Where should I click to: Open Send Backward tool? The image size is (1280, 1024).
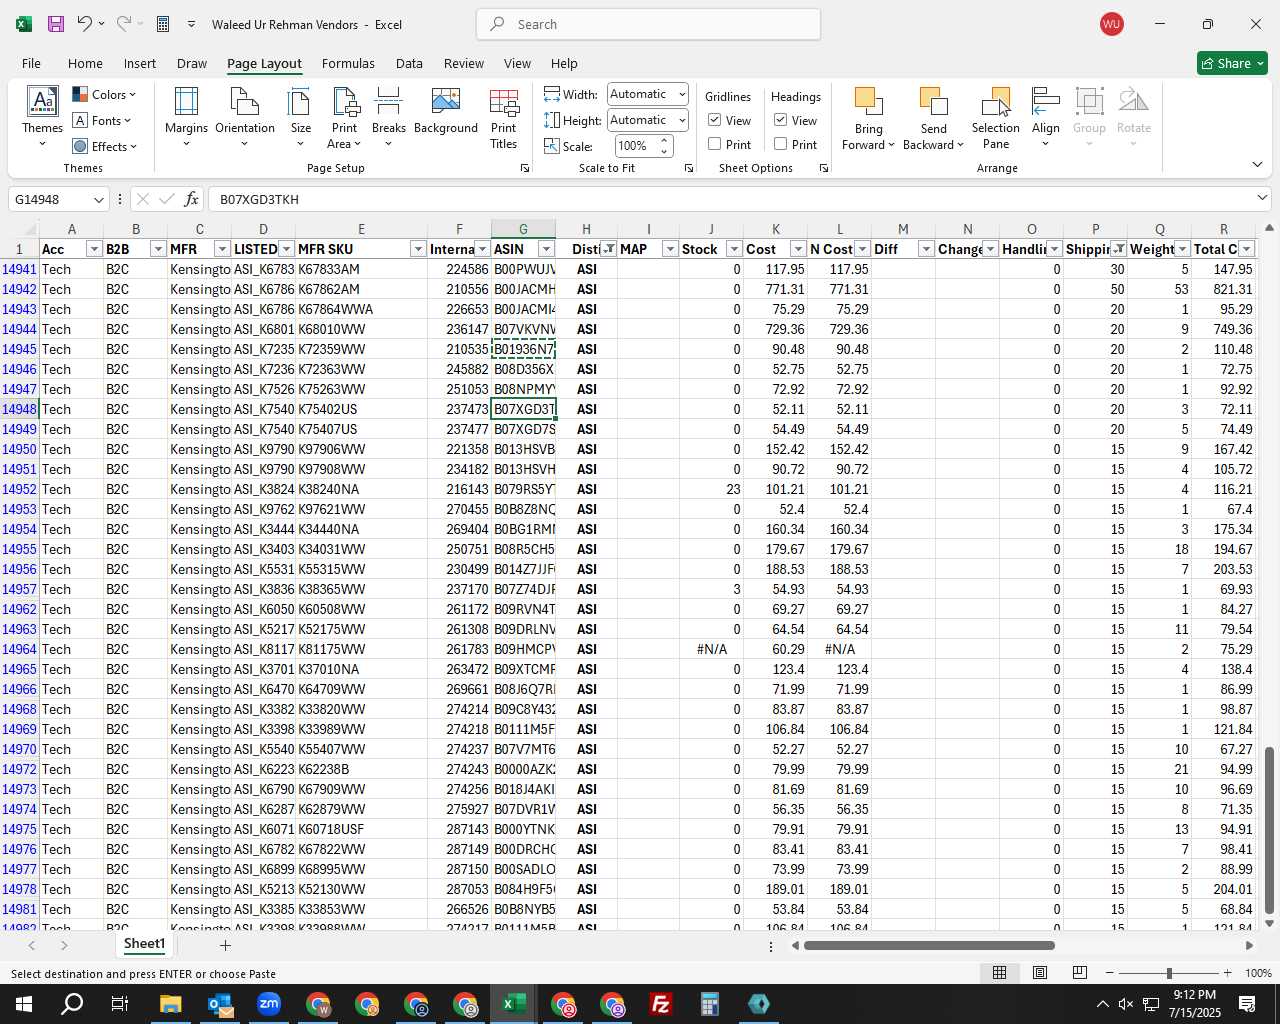pos(933,118)
